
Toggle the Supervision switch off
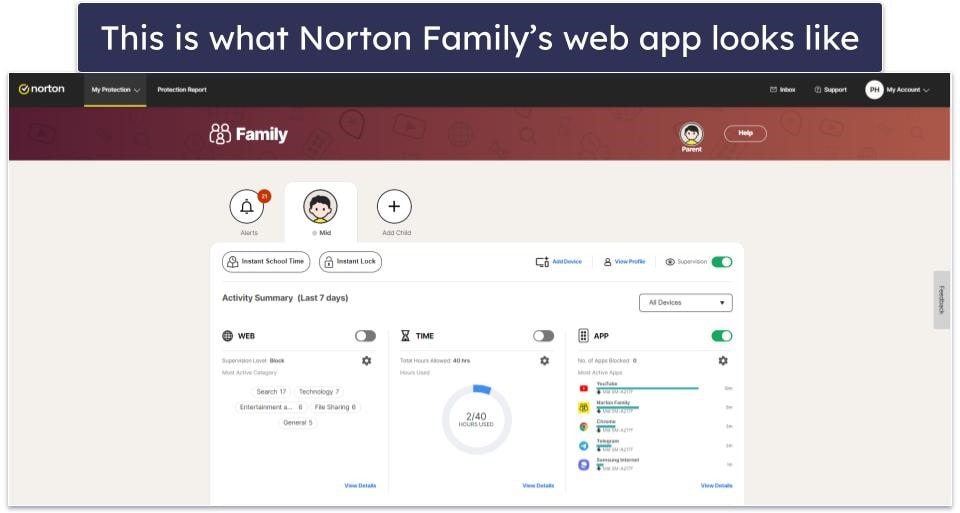[x=722, y=262]
